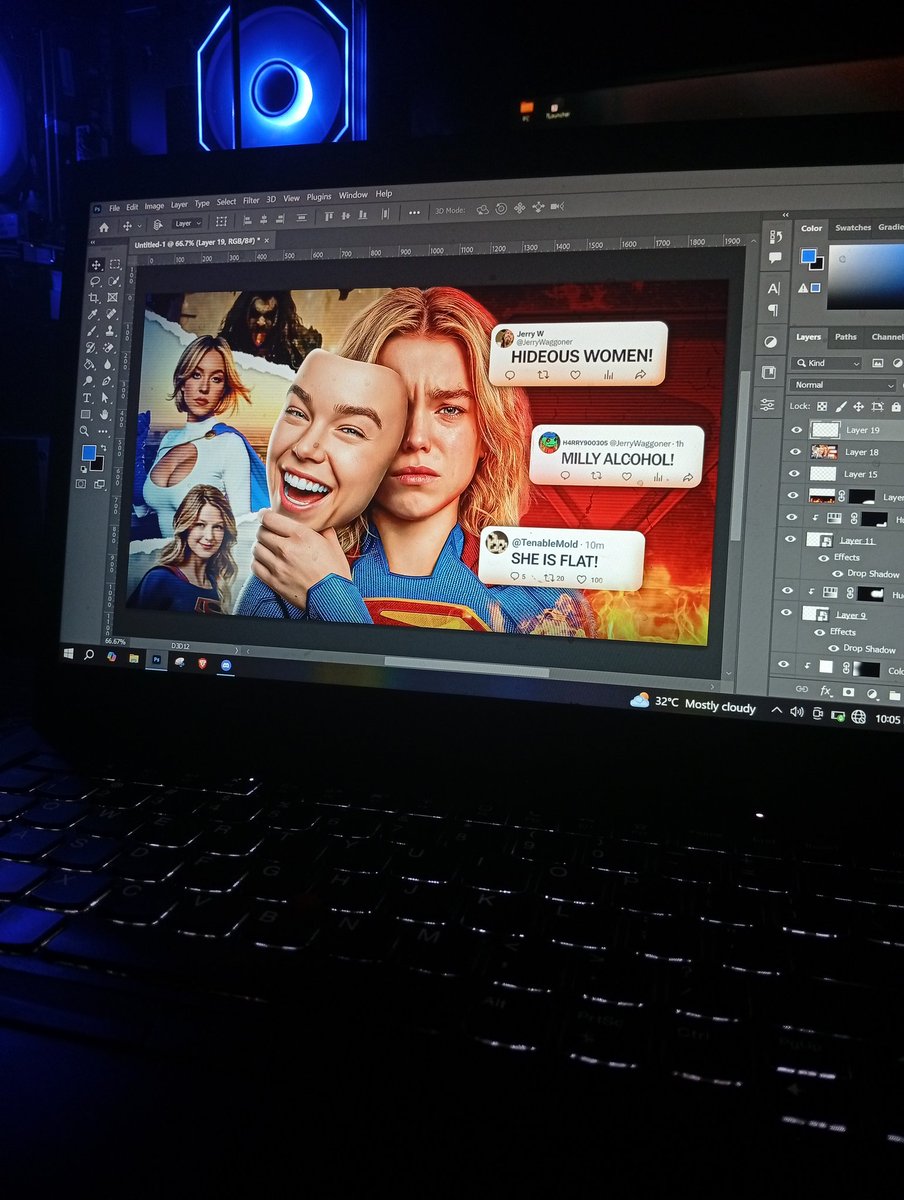Pick a shade in the Color panel gradient field
Screen dimensions: 904x1200
pos(866,276)
